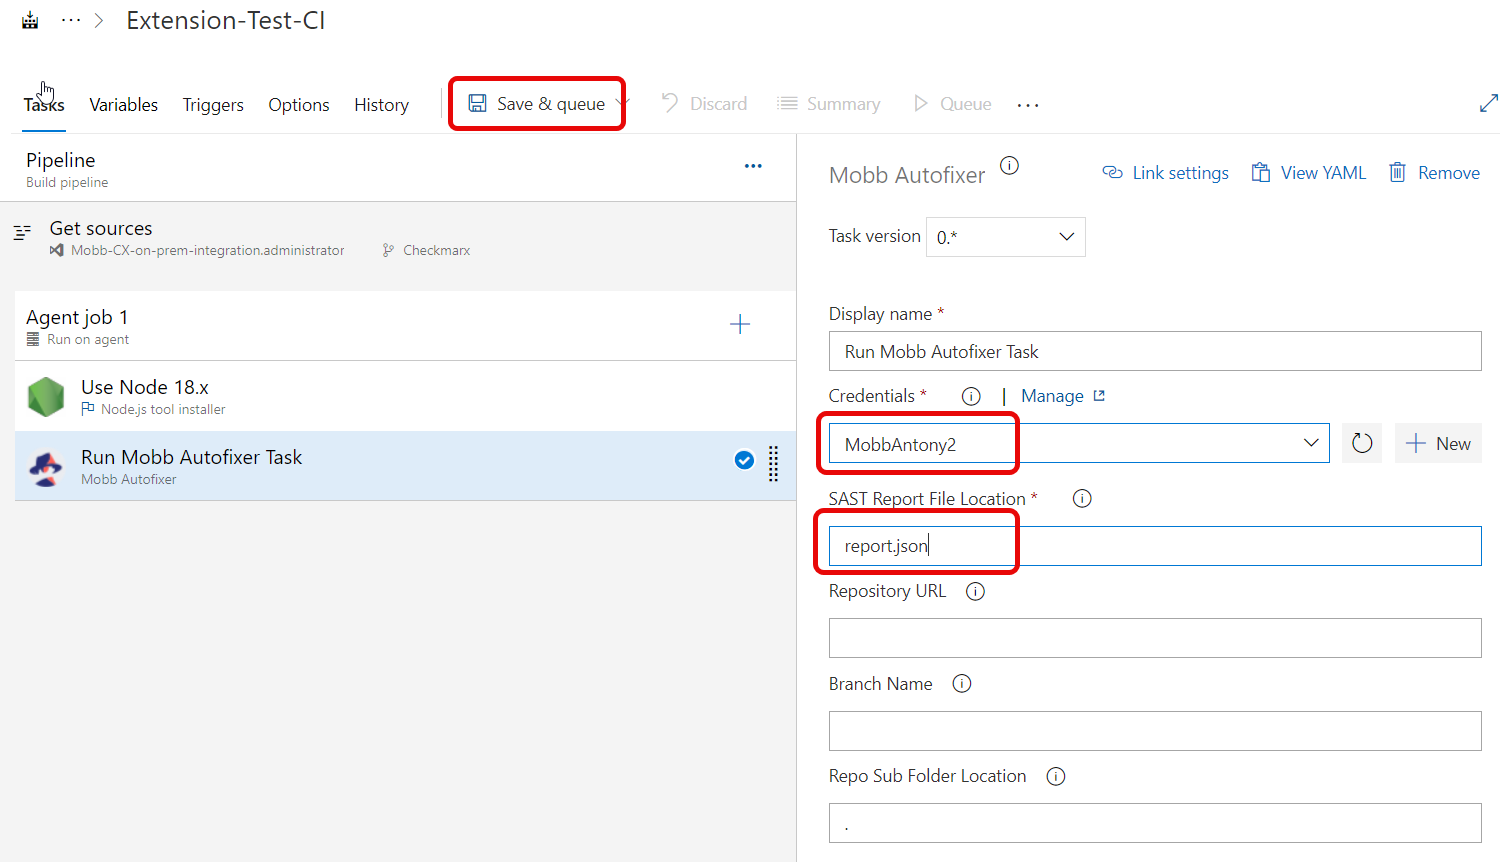This screenshot has height=862, width=1500.
Task: Expand the Credentials MobbAntony2 dropdown
Action: (x=1310, y=443)
